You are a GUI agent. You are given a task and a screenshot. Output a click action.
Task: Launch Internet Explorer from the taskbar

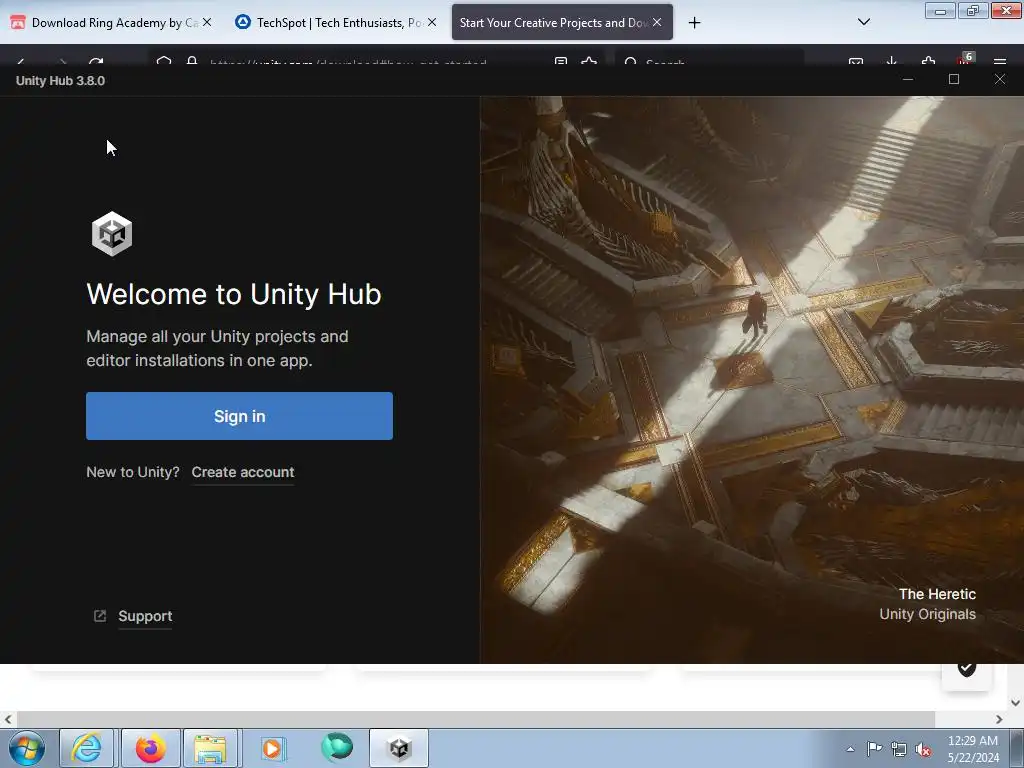point(86,748)
